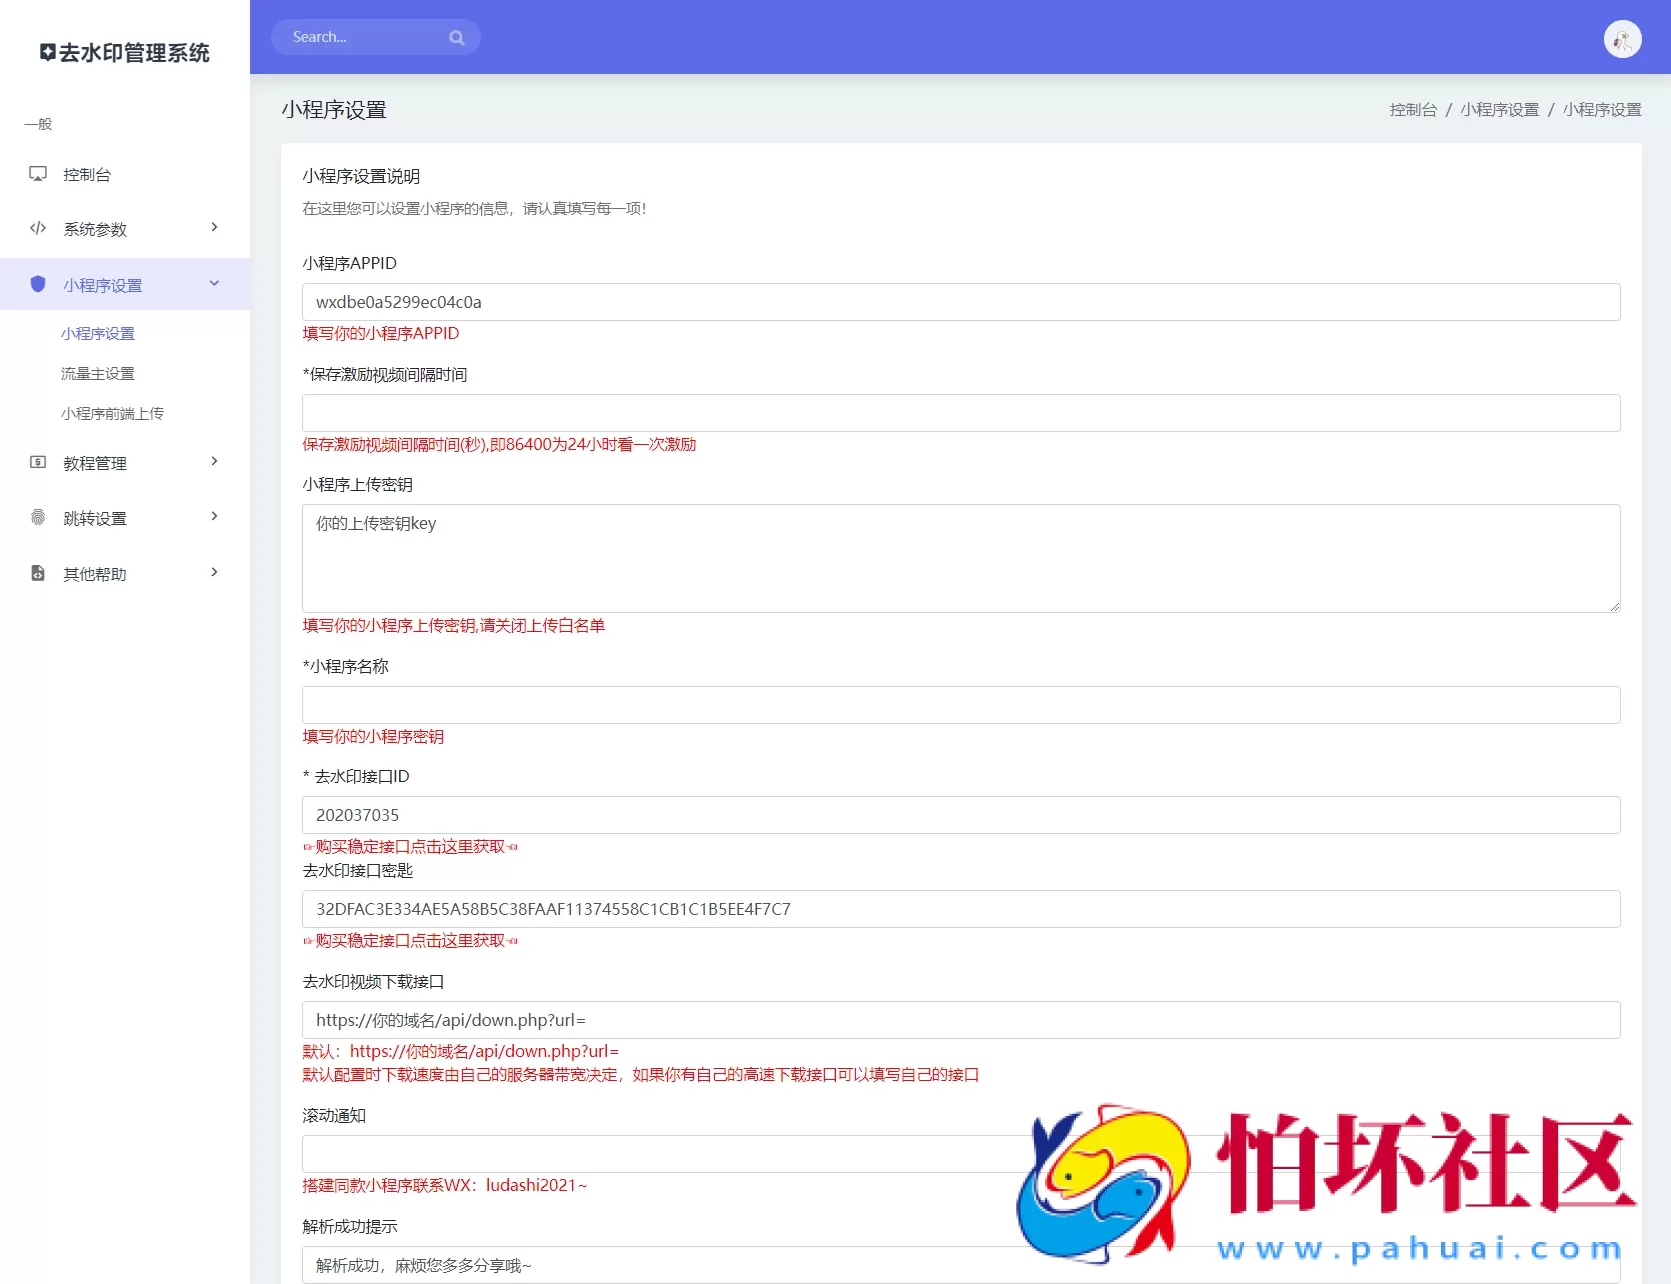The height and width of the screenshot is (1284, 1671).
Task: Navigate to 控制台 via breadcrumb
Action: click(1411, 109)
